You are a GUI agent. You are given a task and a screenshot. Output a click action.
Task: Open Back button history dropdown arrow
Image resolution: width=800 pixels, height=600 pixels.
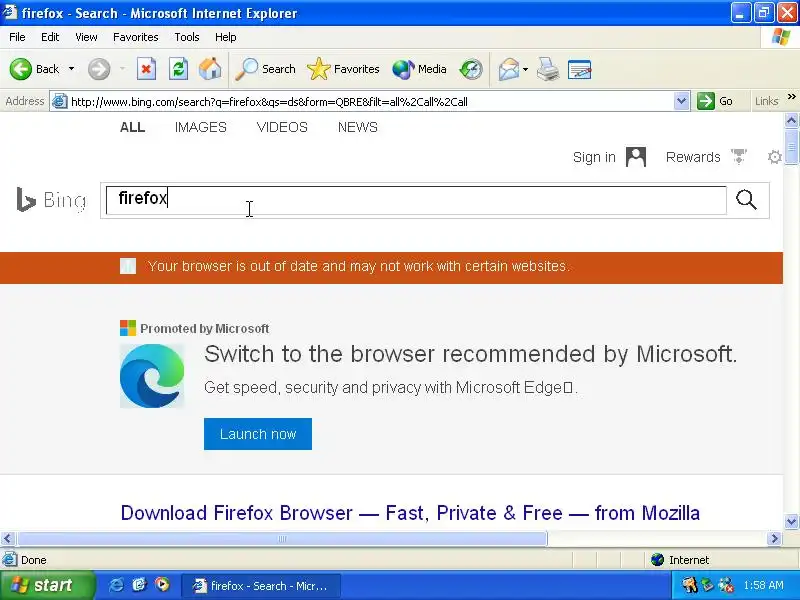(x=71, y=69)
